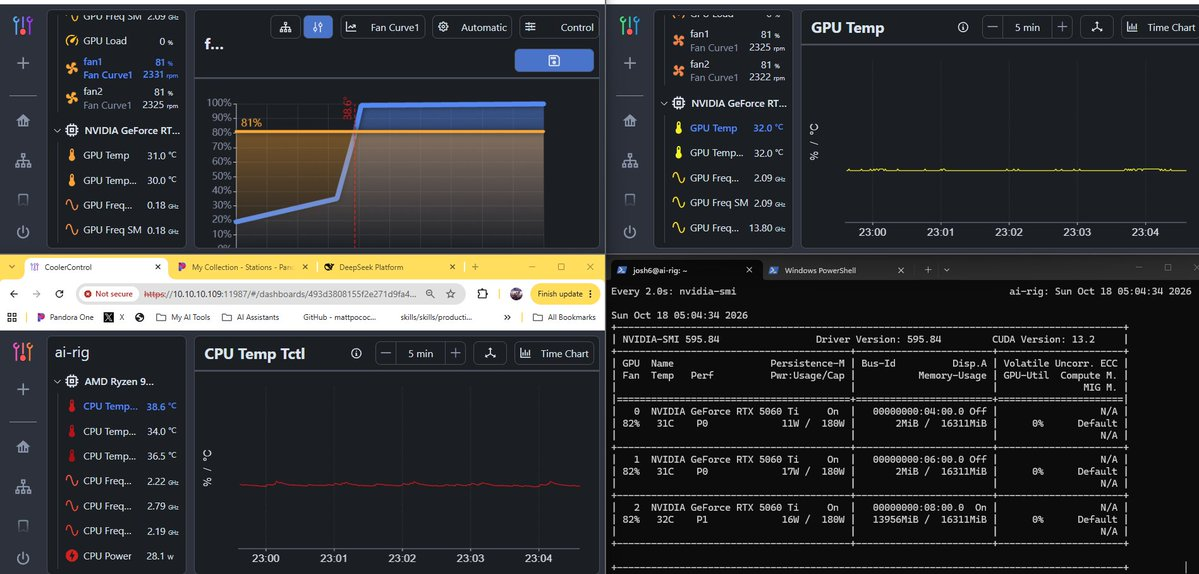The width and height of the screenshot is (1199, 574).
Task: Open a new browser tab
Action: click(475, 267)
